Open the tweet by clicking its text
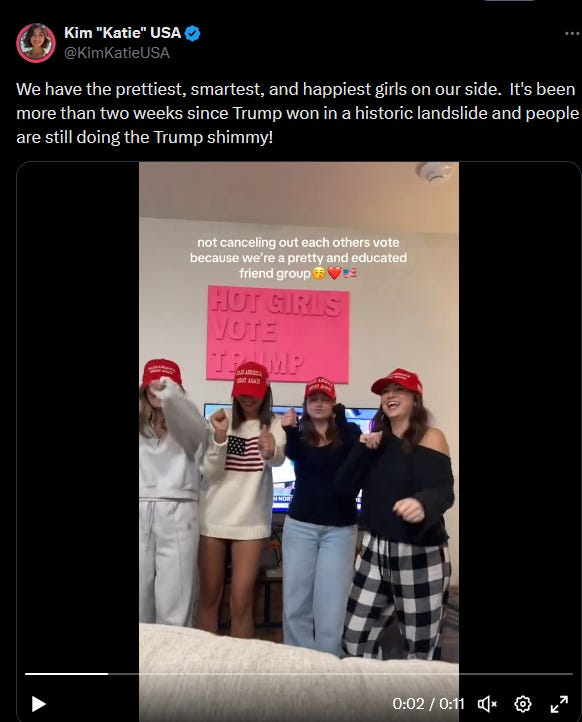 pos(297,113)
